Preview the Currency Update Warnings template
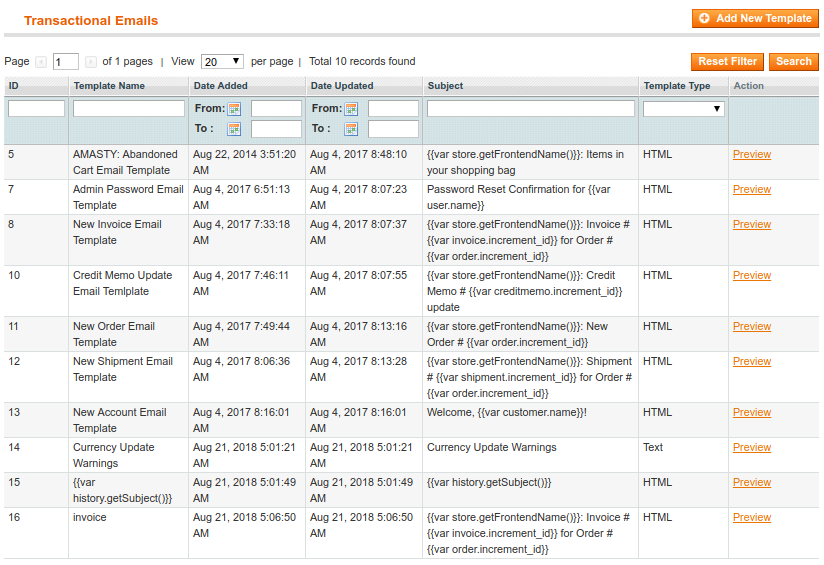The image size is (824, 565). pos(751,448)
